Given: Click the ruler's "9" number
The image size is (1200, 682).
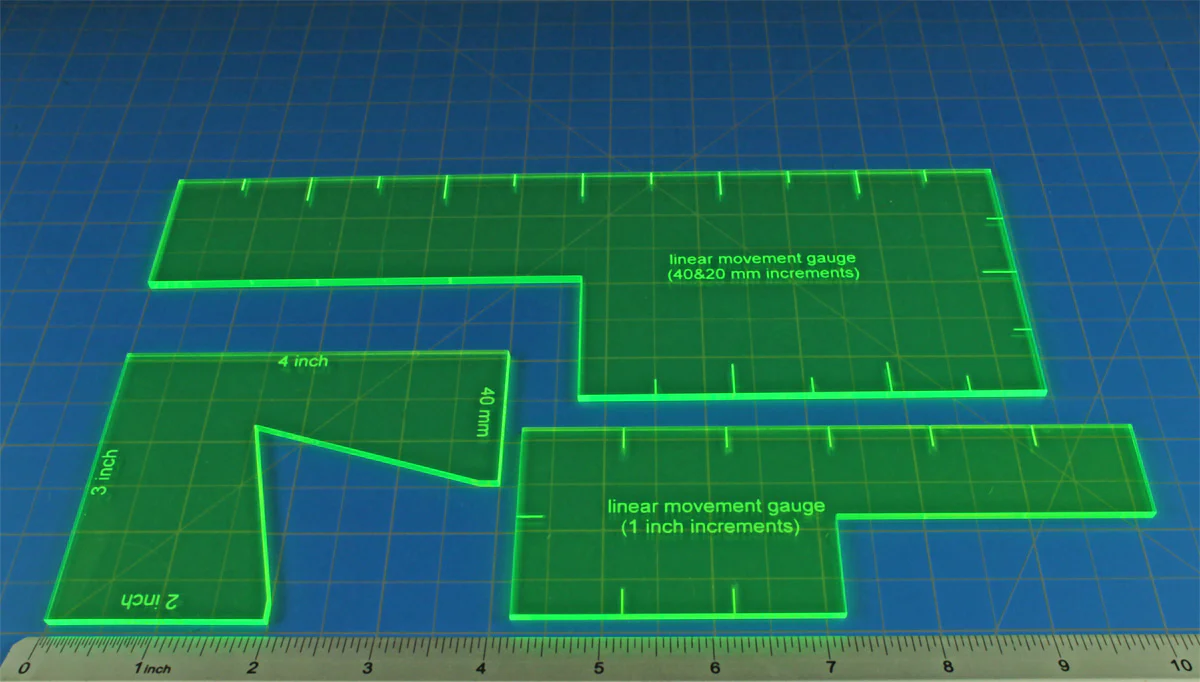Looking at the screenshot, I should (1062, 663).
